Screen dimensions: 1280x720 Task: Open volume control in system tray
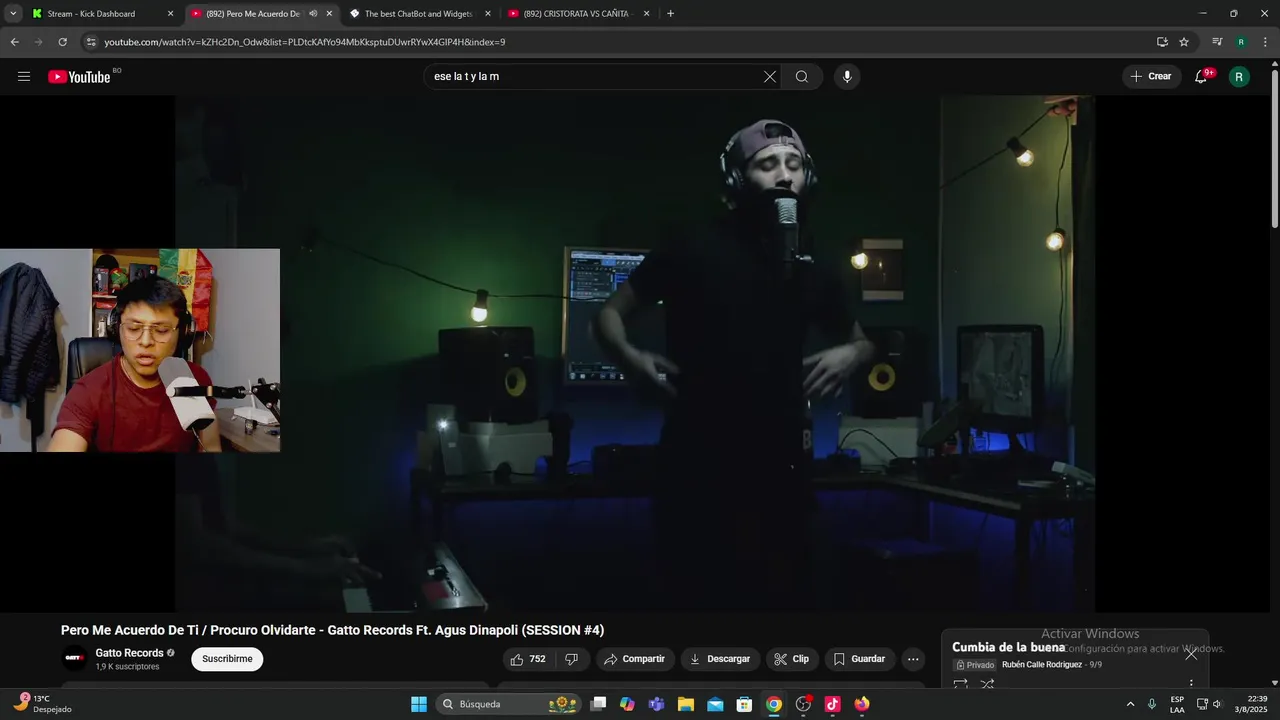(1217, 704)
